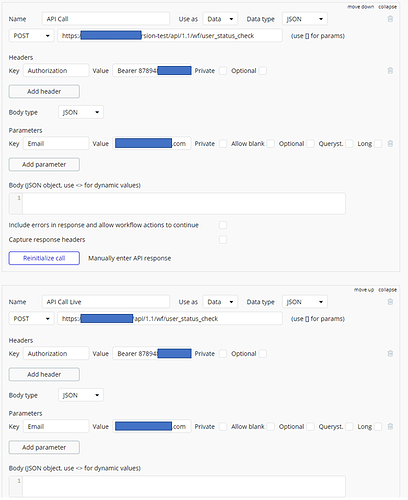Open POST method dropdown for API Call
Screen dimensions: 408x500
(31, 36)
